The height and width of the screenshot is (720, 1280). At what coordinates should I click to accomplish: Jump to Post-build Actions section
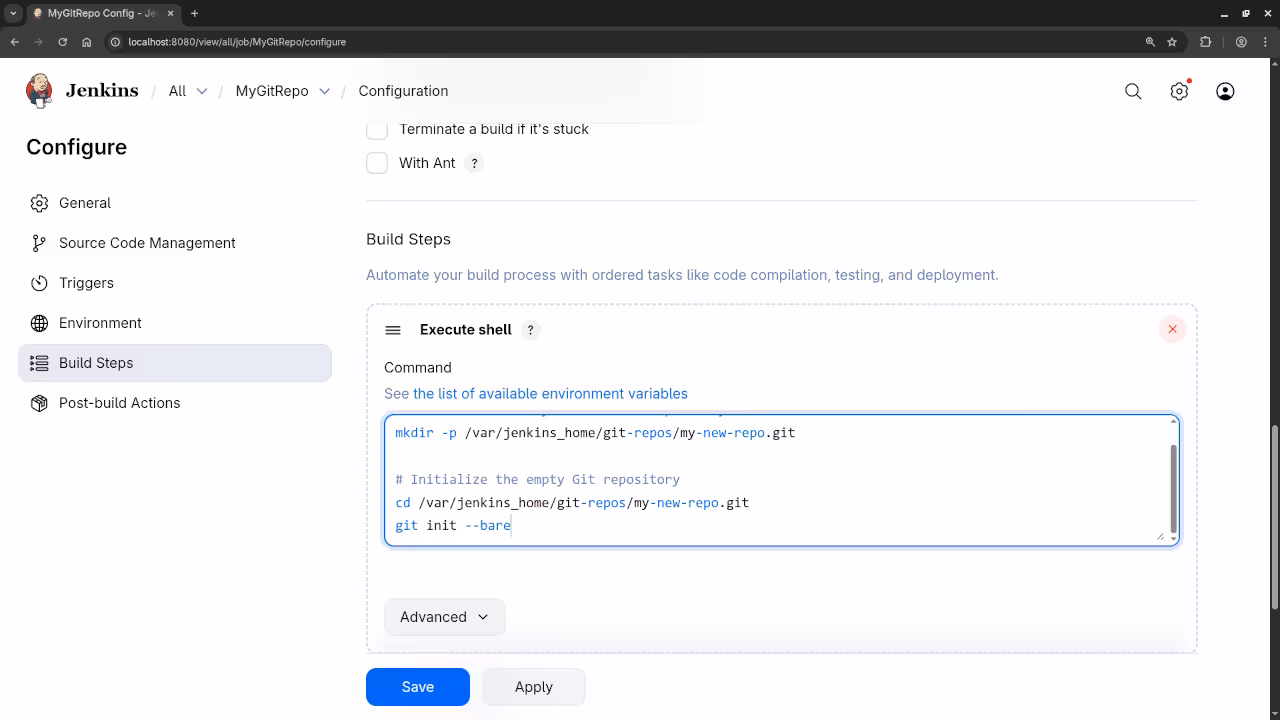pos(119,403)
